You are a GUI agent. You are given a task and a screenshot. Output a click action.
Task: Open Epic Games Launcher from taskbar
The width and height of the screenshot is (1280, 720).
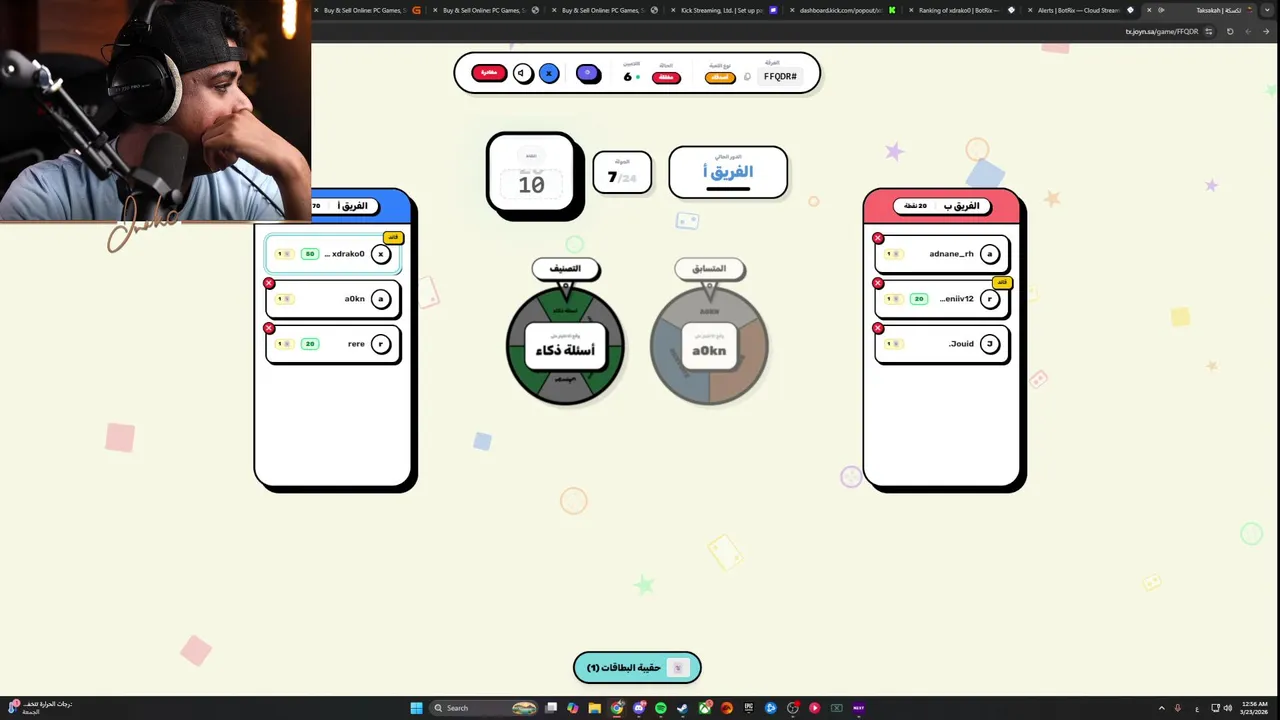(x=749, y=708)
